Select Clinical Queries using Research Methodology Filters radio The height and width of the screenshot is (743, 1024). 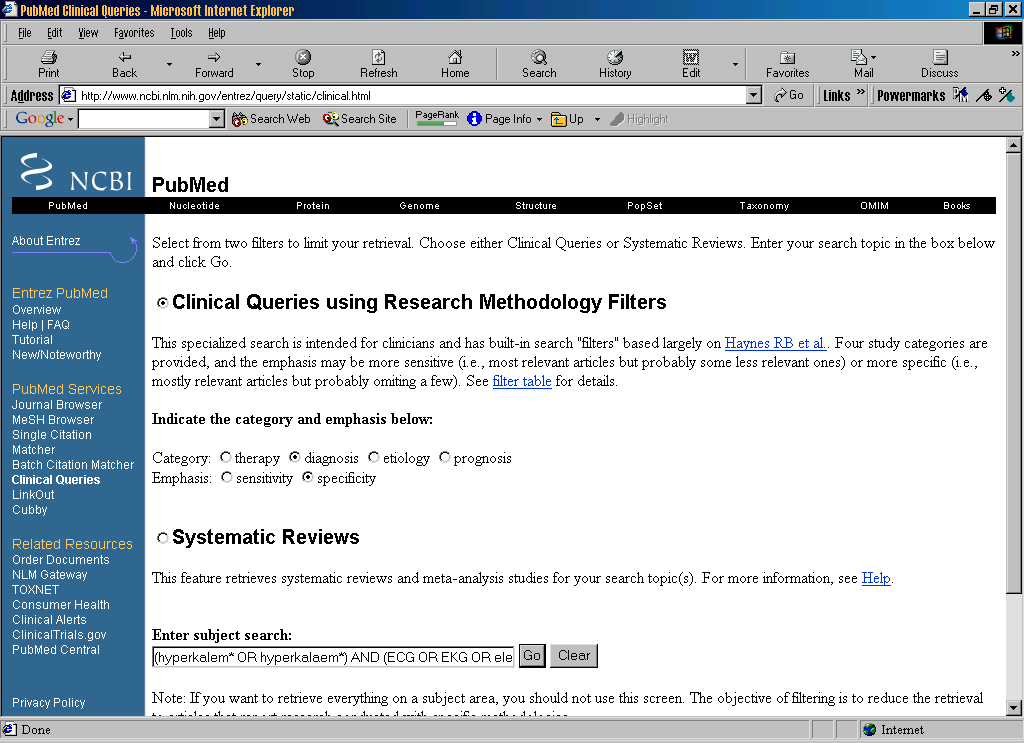163,303
